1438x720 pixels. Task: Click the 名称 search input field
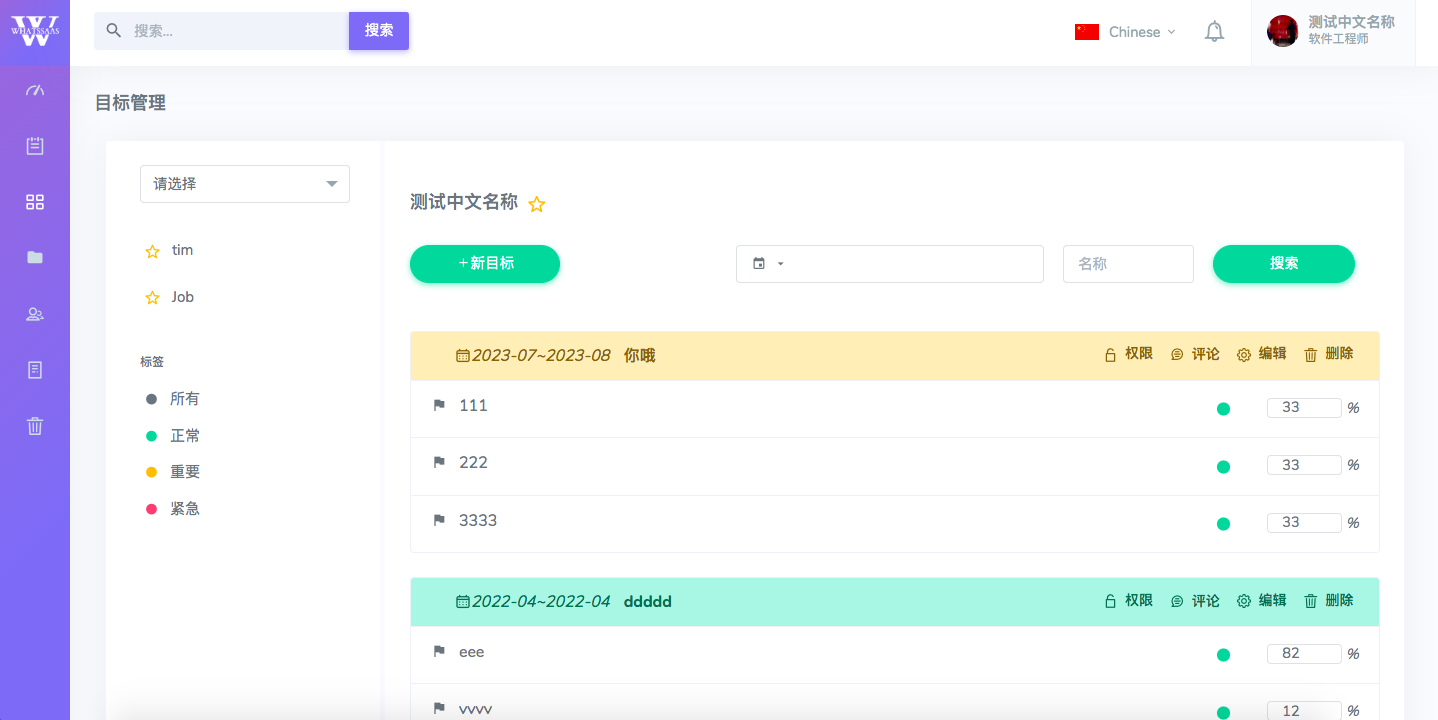(1128, 263)
